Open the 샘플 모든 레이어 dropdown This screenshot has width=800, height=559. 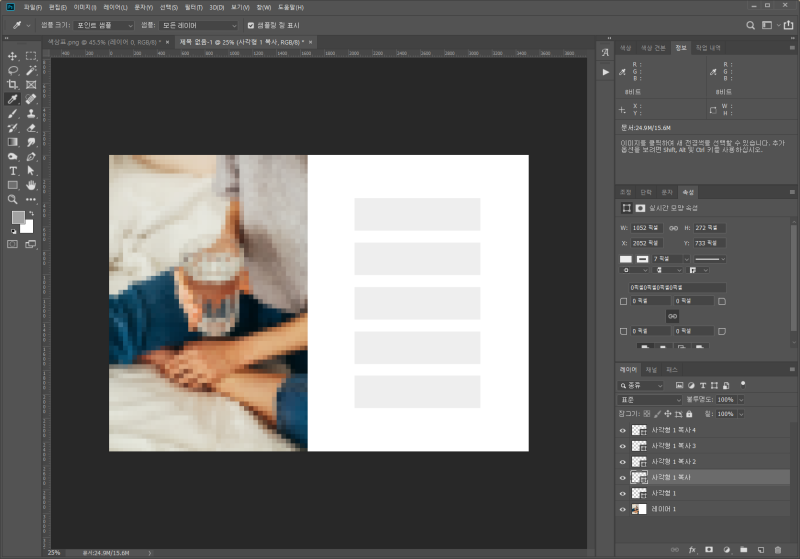point(199,25)
